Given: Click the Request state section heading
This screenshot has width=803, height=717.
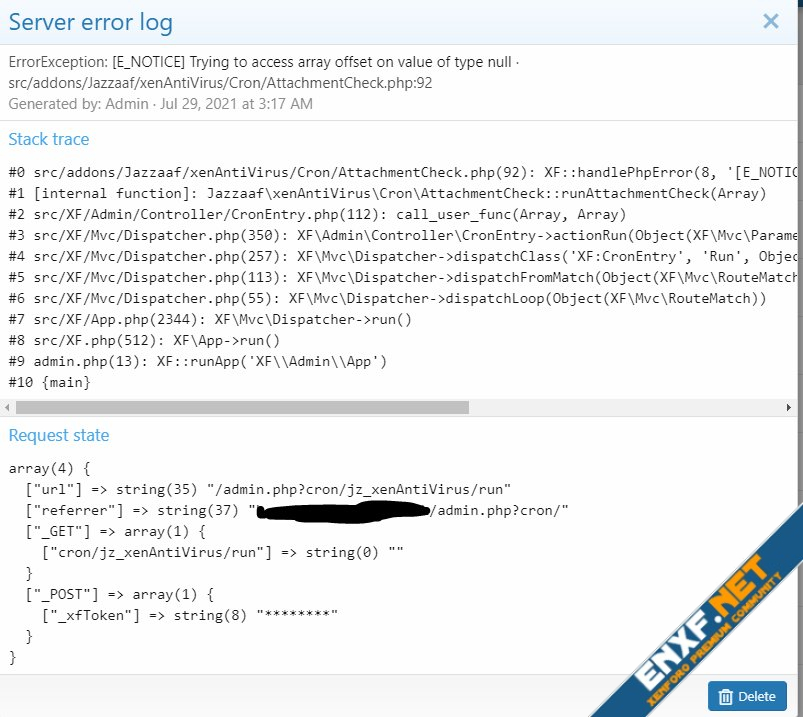Looking at the screenshot, I should tap(58, 435).
